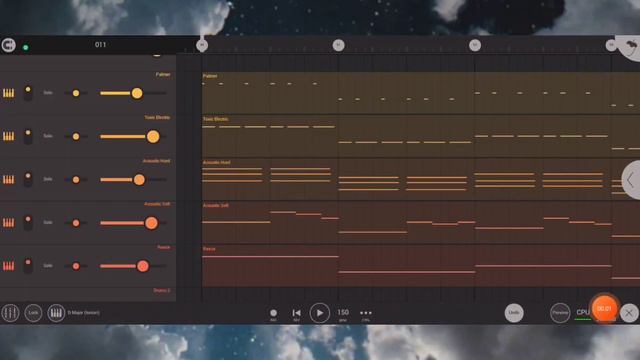Open the Acoustic Soft track instrument icon
Viewport: 640px width, 360px height.
coord(9,223)
